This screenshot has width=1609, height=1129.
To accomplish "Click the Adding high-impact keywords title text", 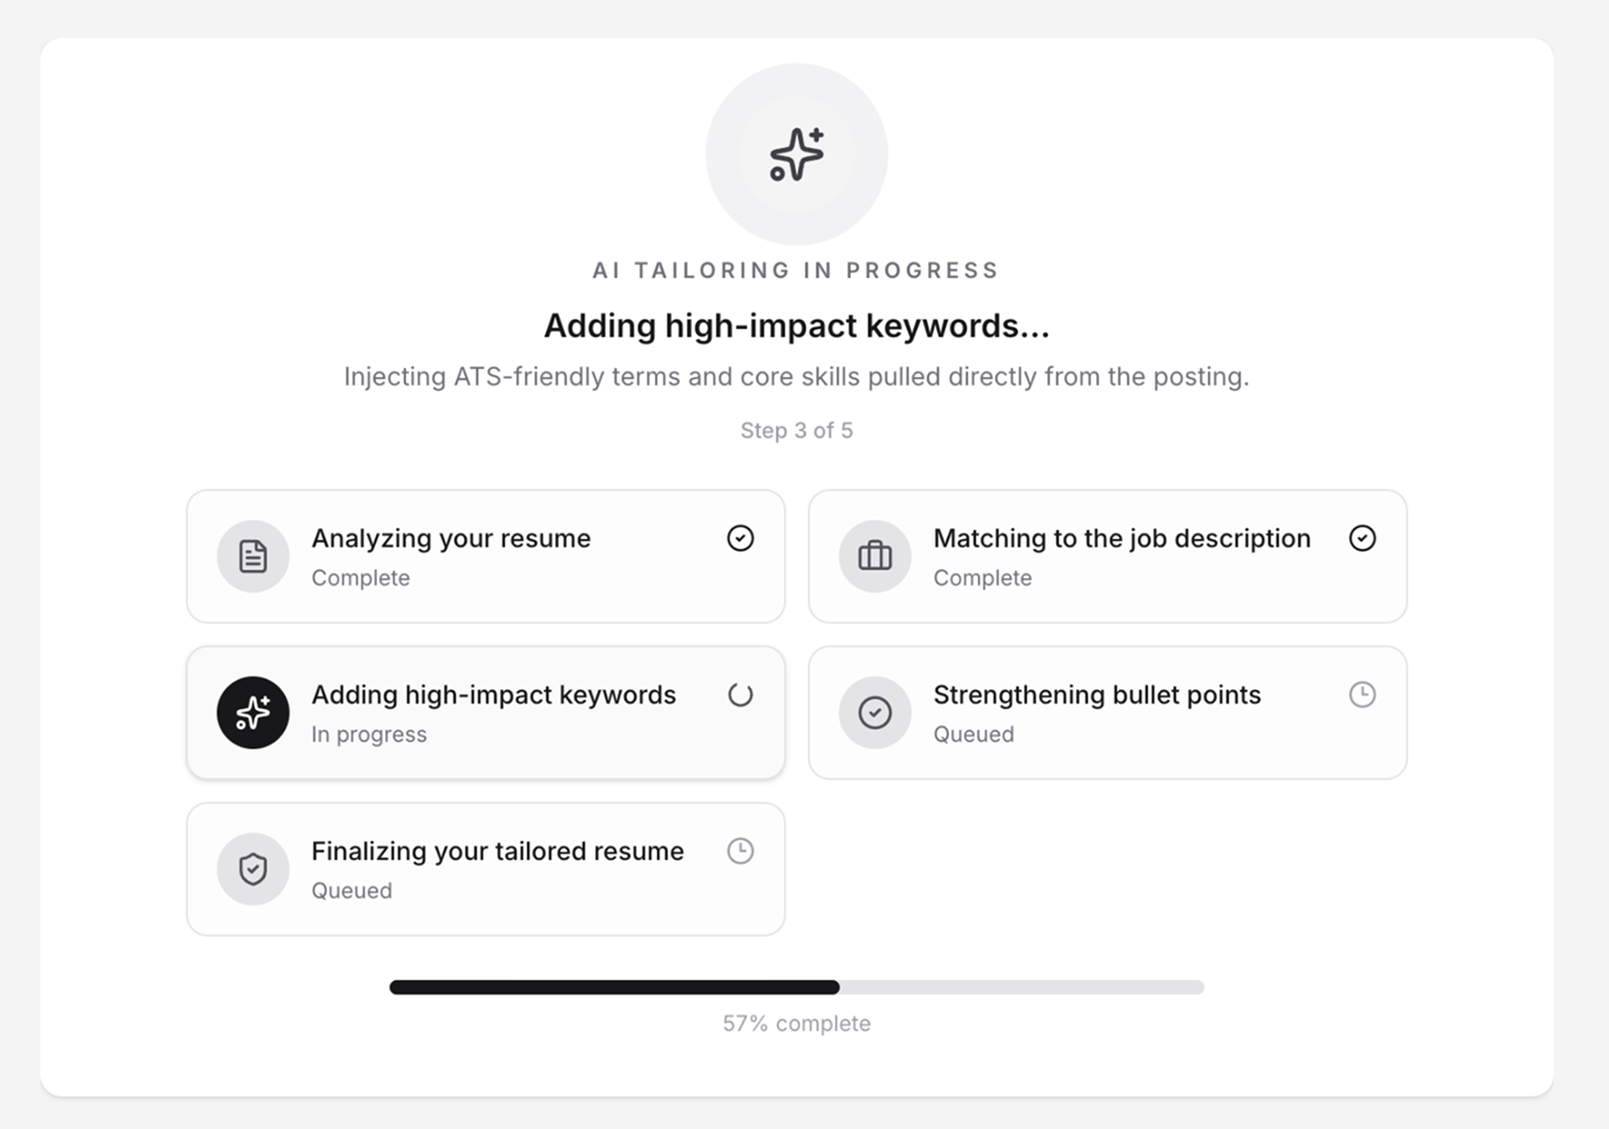I will (x=494, y=694).
